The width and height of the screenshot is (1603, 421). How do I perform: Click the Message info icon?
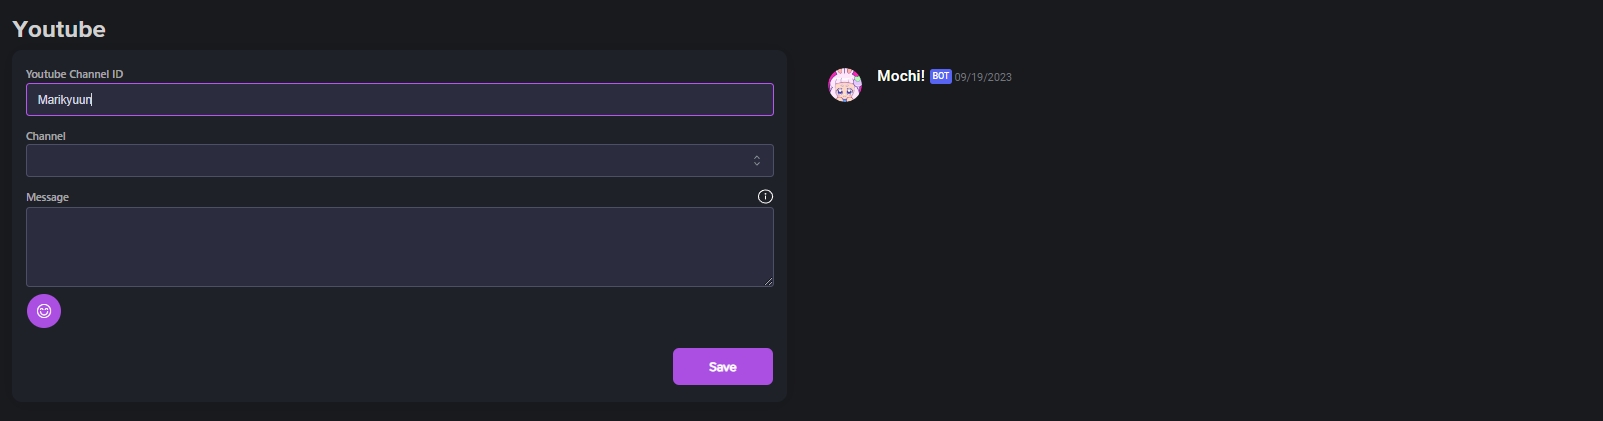[765, 197]
